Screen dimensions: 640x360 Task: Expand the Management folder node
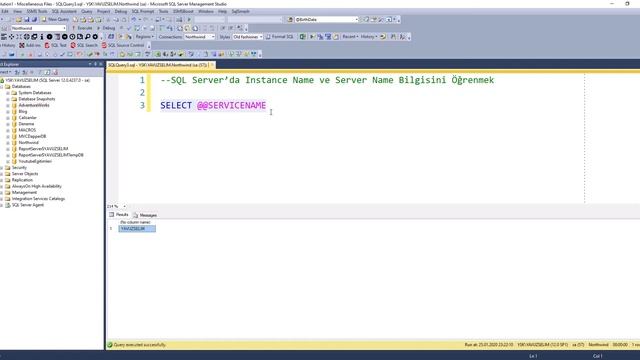point(2,193)
